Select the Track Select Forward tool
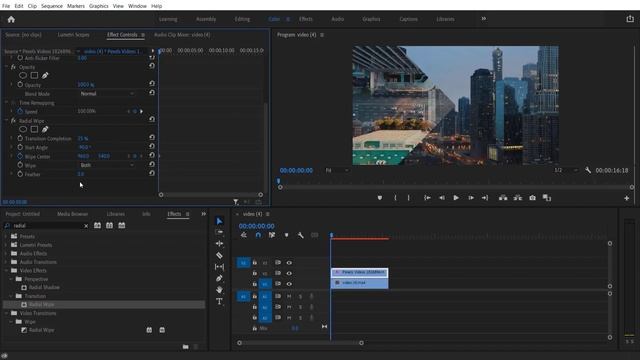The image size is (640, 360). coord(219,232)
